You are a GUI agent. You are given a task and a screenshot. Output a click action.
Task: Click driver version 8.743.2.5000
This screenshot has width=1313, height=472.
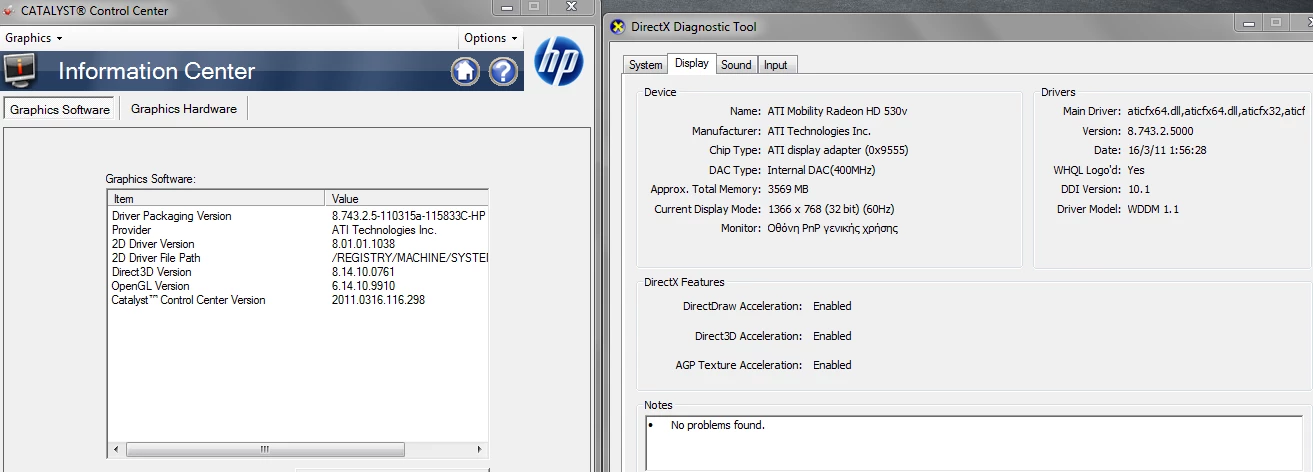[x=1160, y=131]
